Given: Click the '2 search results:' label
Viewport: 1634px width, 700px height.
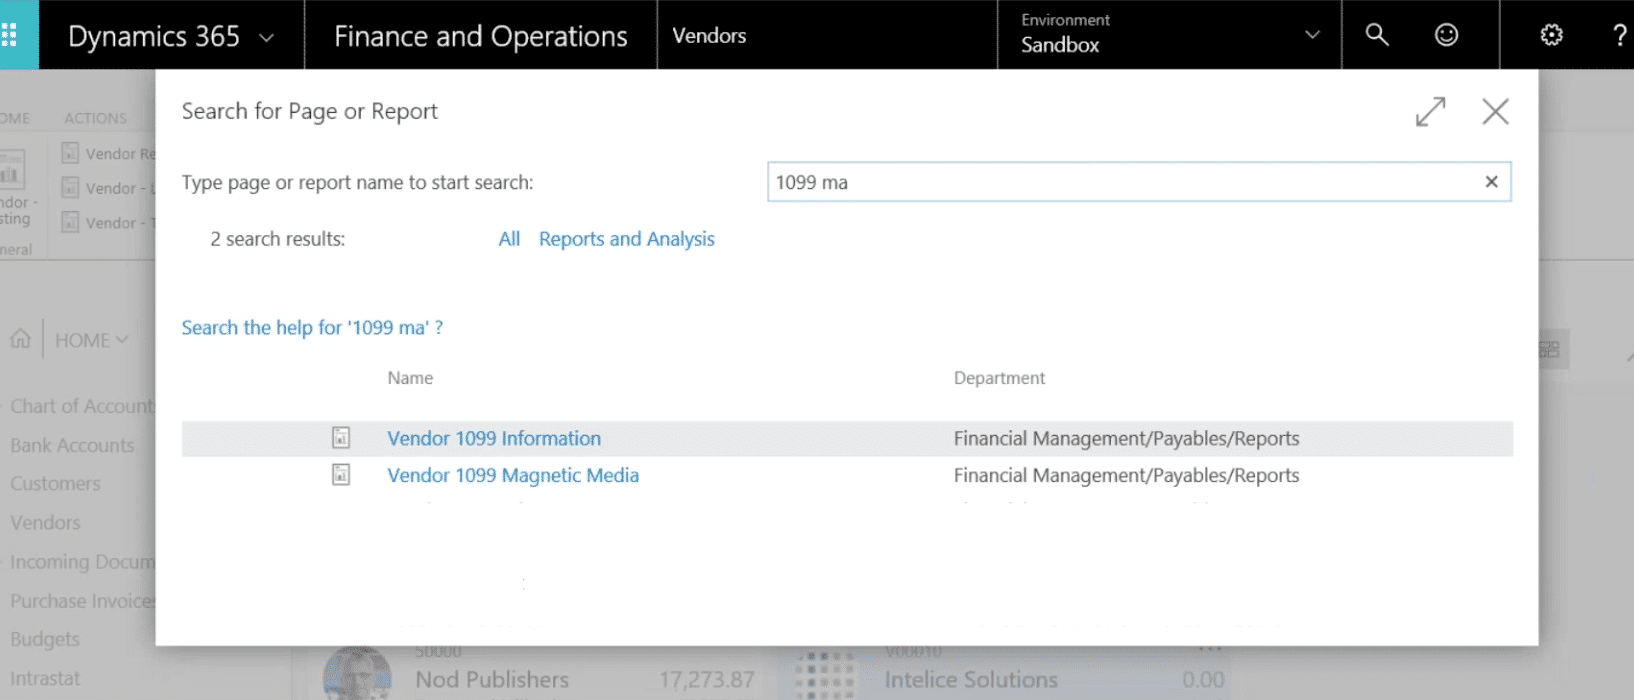Looking at the screenshot, I should coord(277,239).
